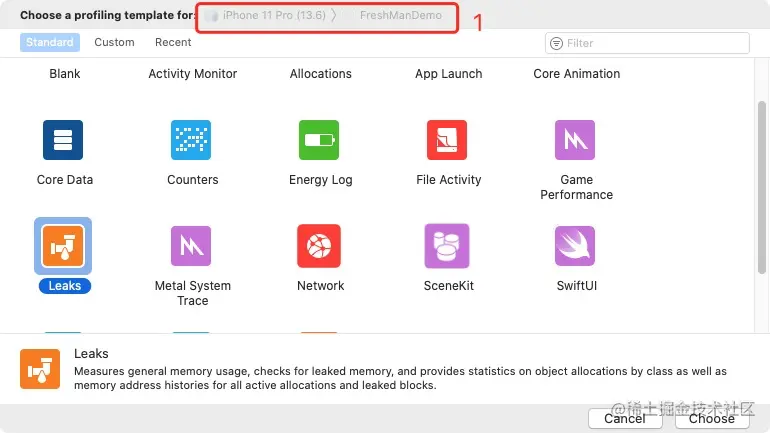
Task: Click the filter options icon in search field
Action: (x=556, y=43)
